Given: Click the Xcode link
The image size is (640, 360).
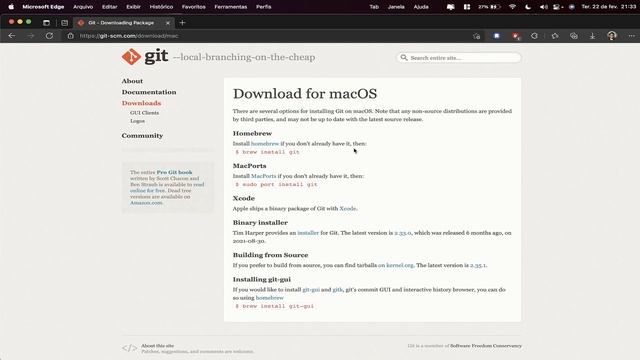Looking at the screenshot, I should click(348, 208).
